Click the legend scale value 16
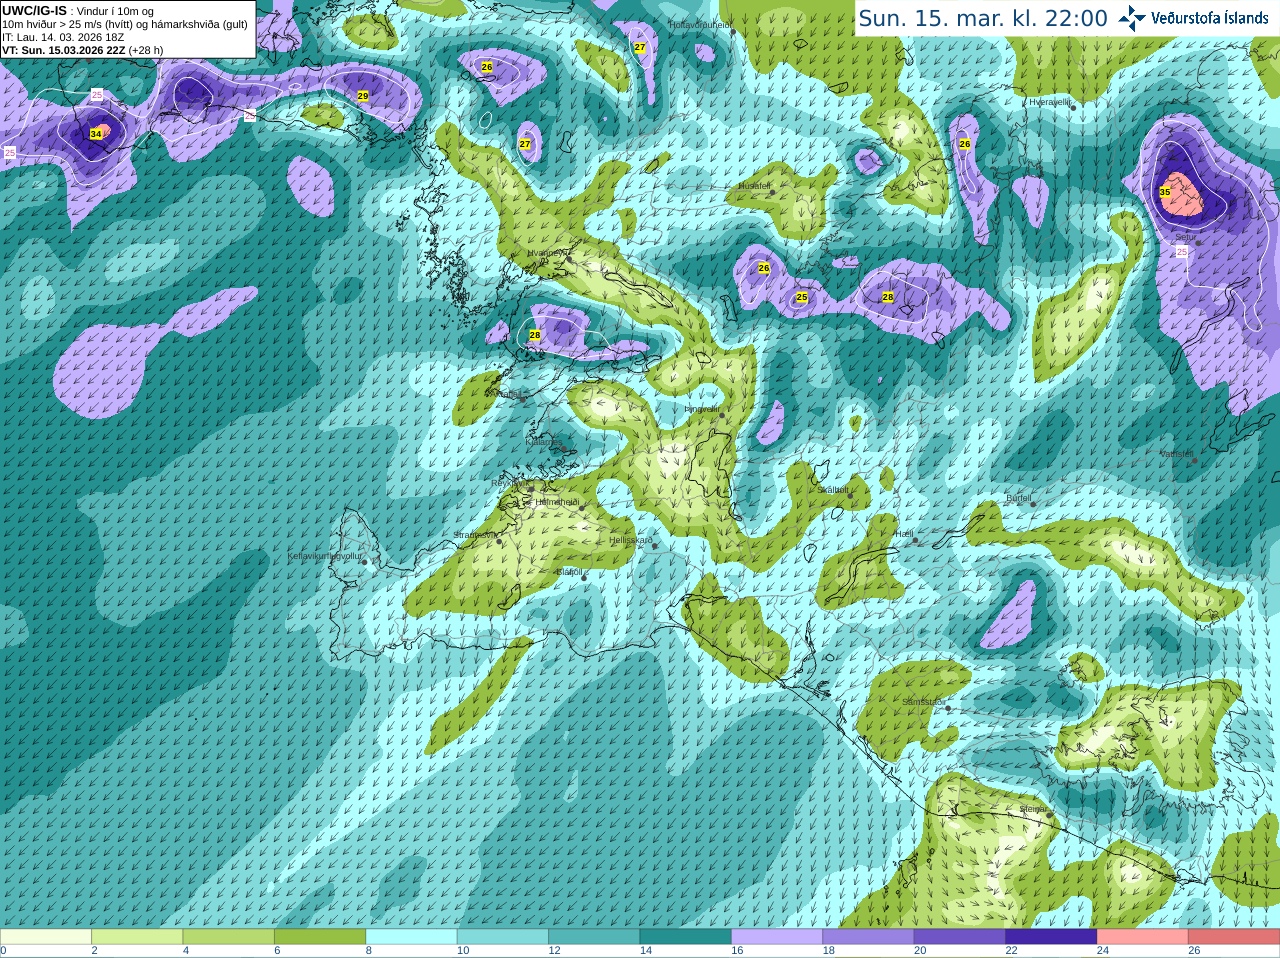The height and width of the screenshot is (958, 1280). click(737, 951)
